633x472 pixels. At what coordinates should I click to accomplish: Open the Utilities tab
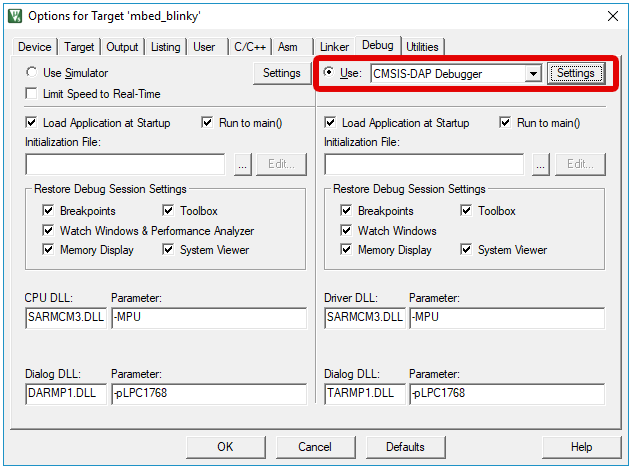pyautogui.click(x=422, y=47)
